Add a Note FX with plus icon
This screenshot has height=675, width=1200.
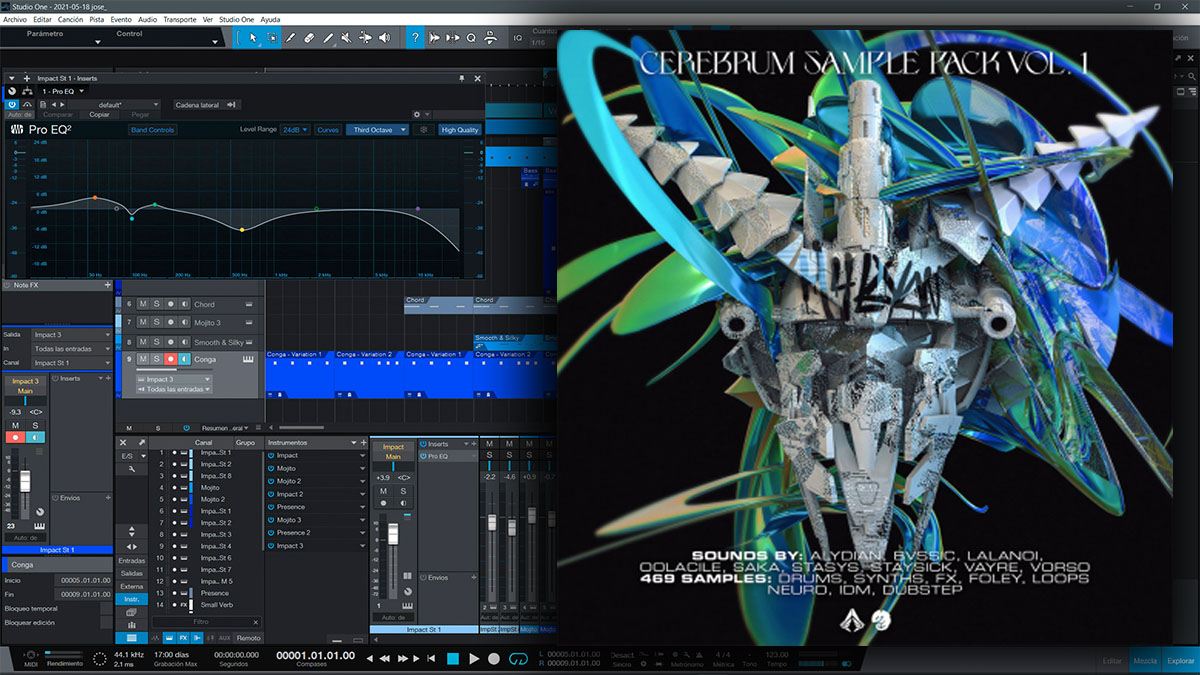(108, 285)
